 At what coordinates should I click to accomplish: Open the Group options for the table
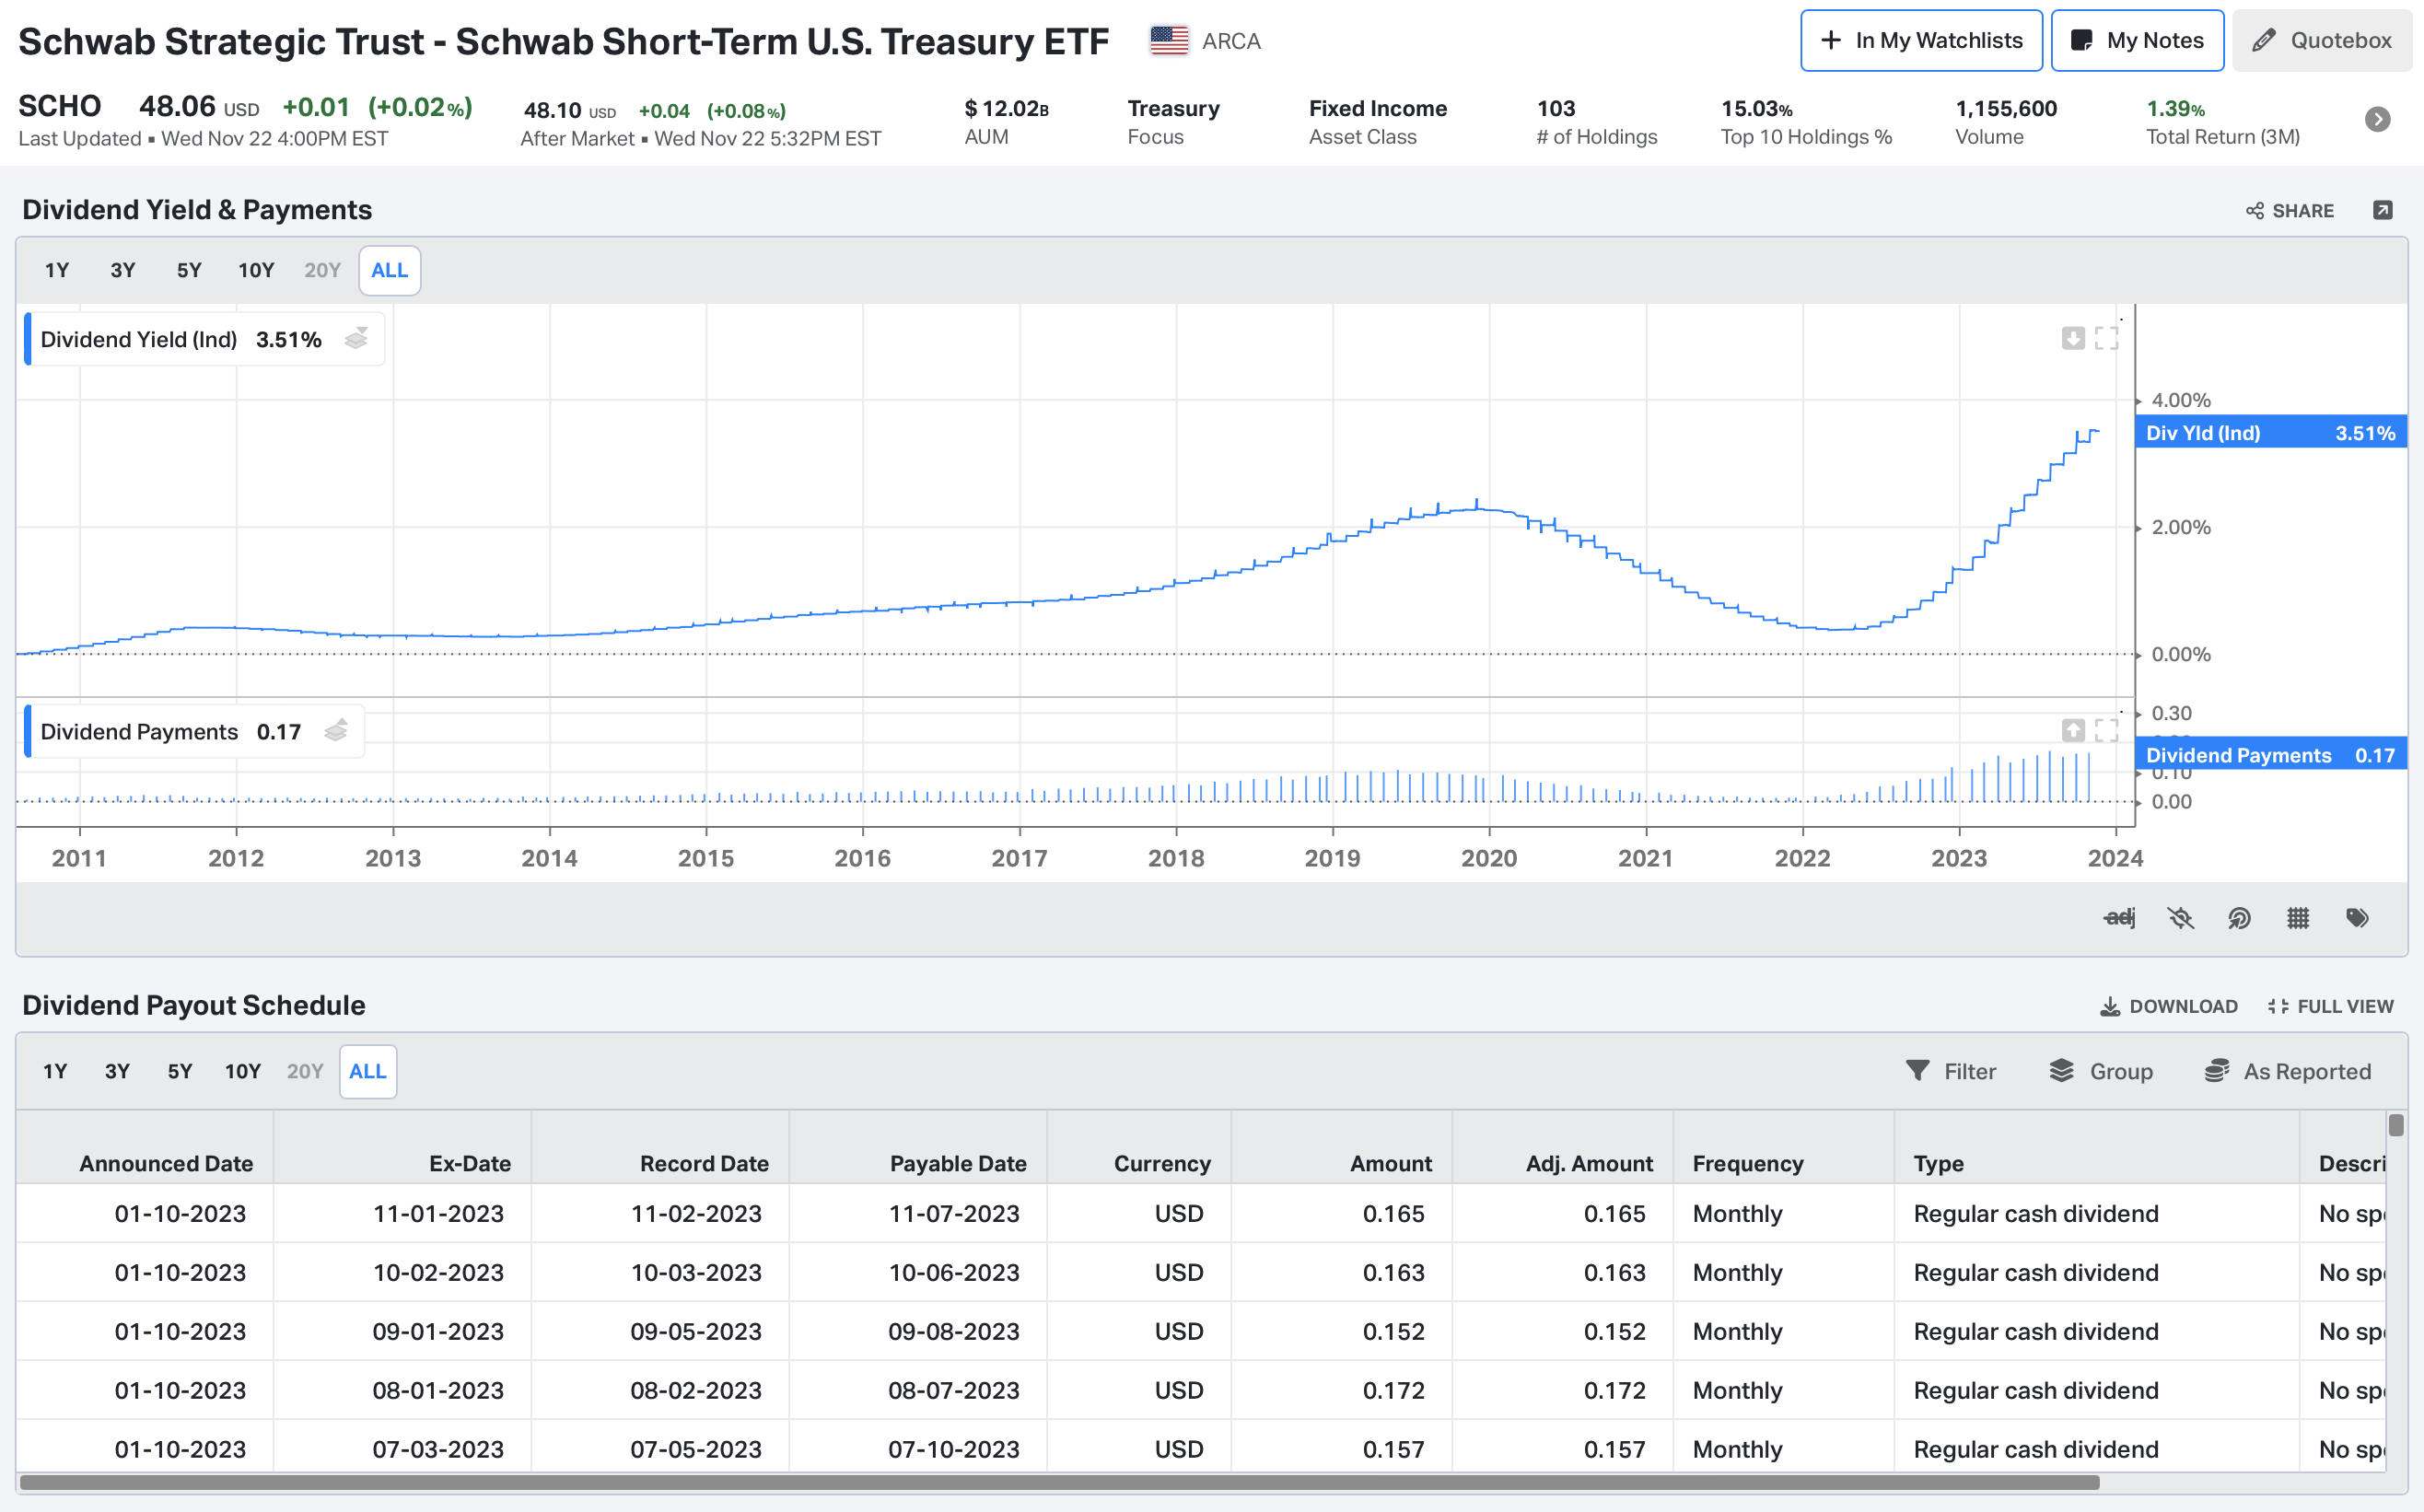pos(2100,1071)
